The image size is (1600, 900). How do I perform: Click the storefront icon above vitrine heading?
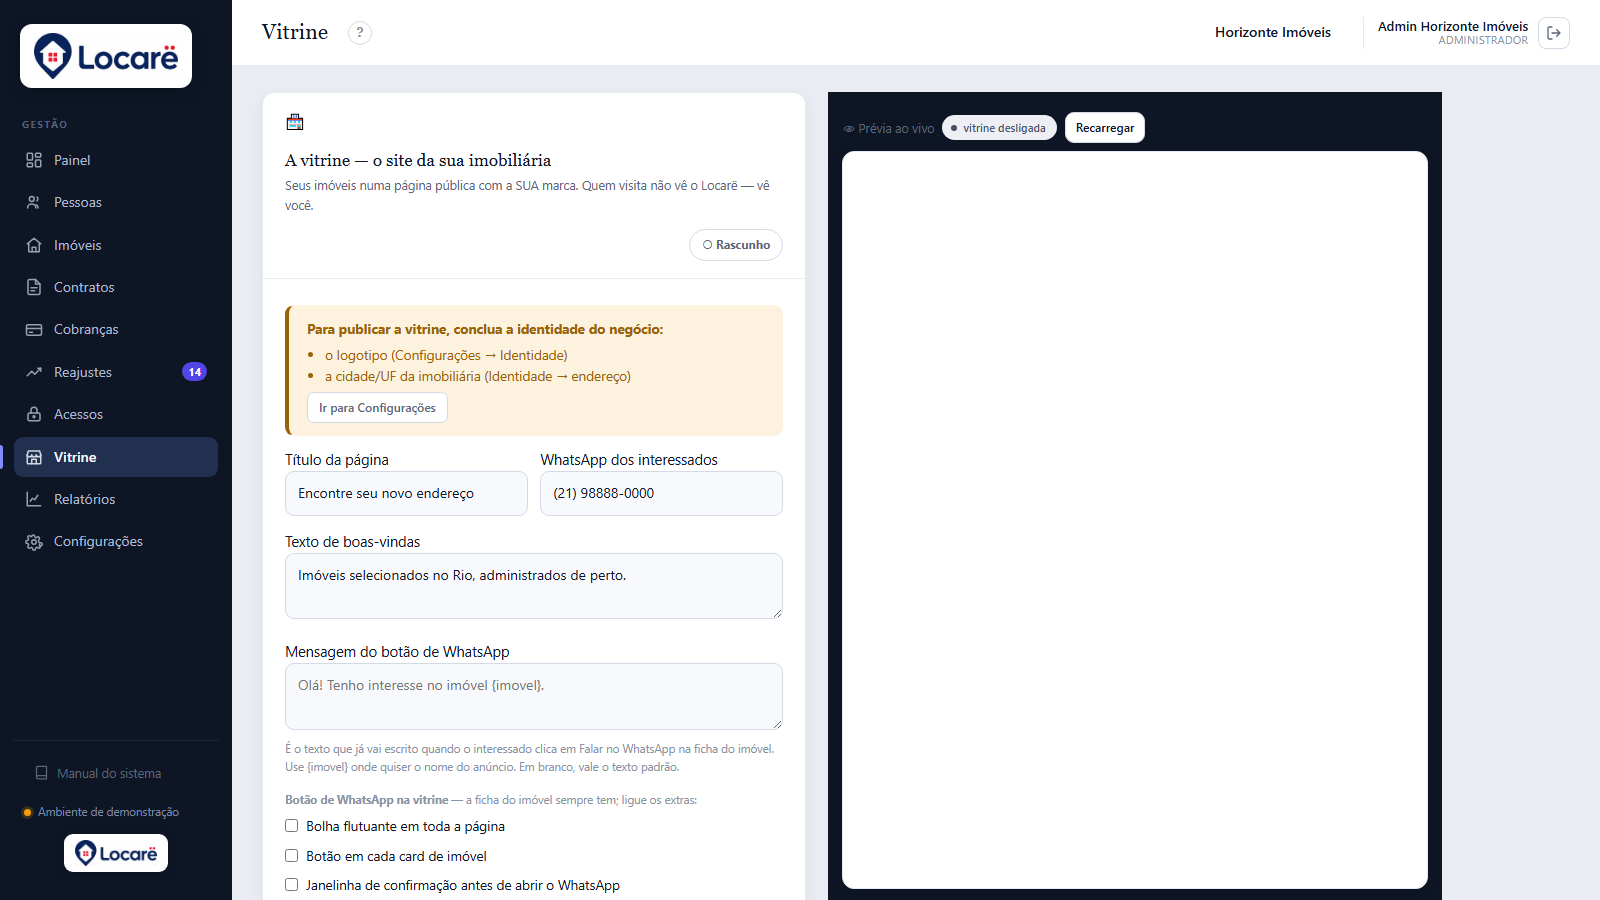(x=295, y=122)
